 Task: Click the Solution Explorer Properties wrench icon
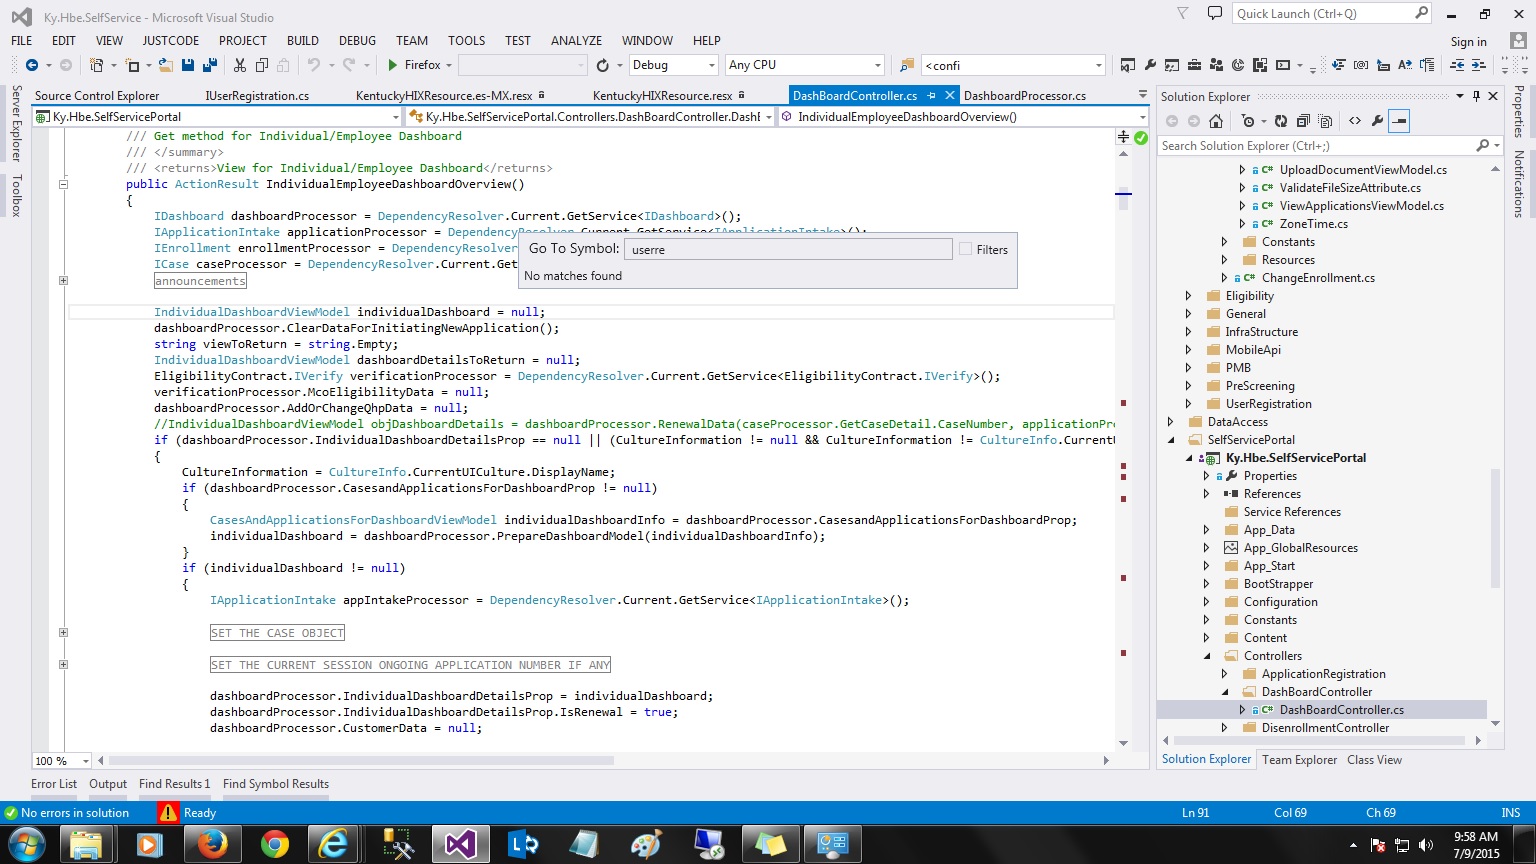[x=1377, y=121]
